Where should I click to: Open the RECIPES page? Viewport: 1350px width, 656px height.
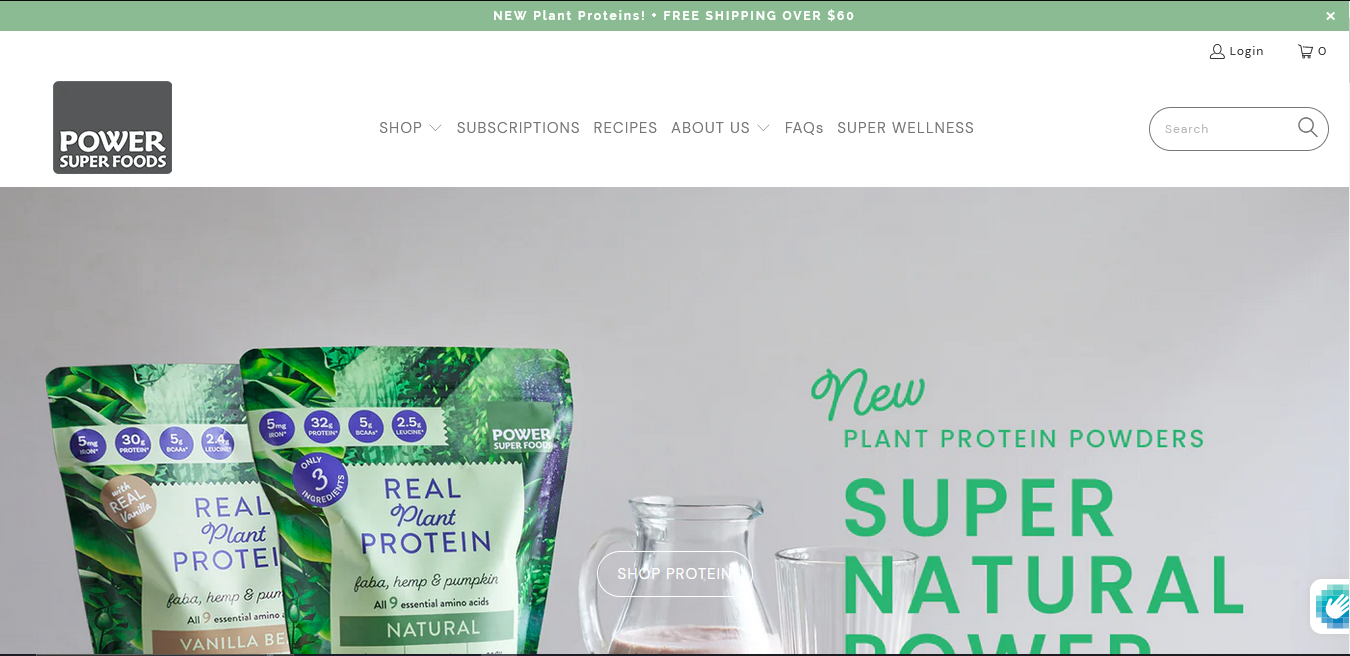pyautogui.click(x=625, y=128)
